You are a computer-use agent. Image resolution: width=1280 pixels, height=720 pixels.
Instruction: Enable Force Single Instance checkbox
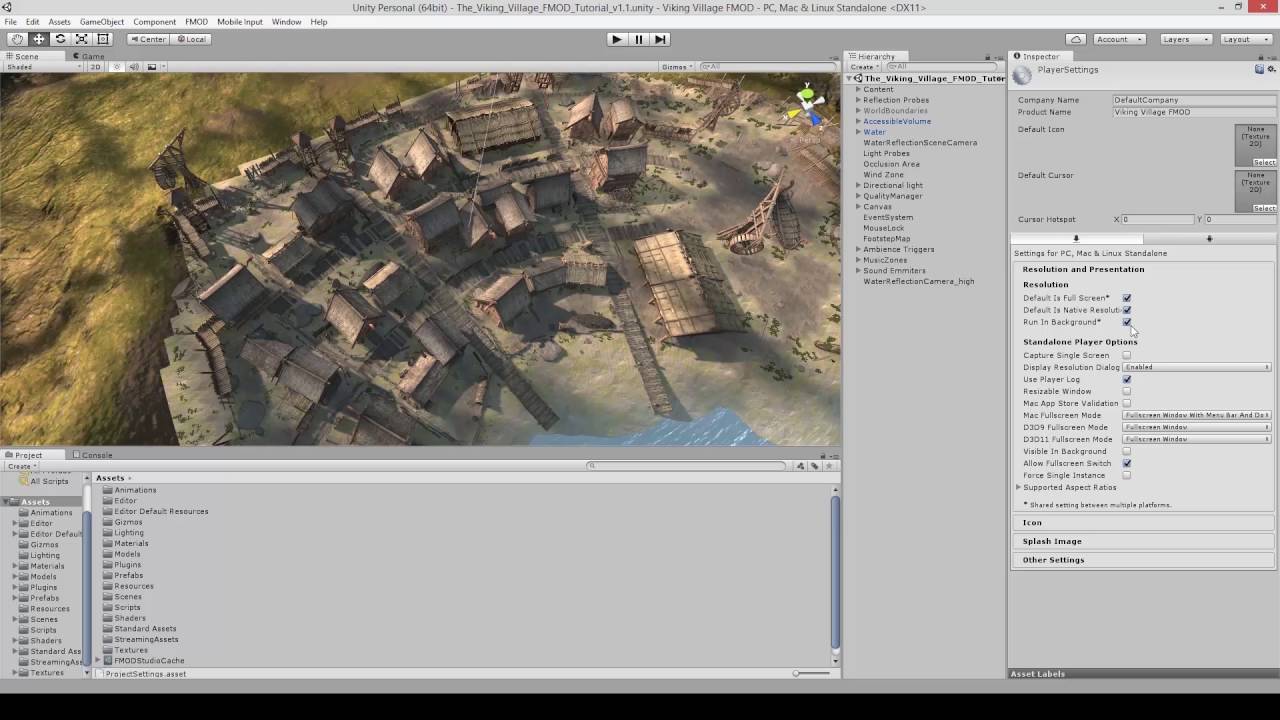click(1127, 475)
